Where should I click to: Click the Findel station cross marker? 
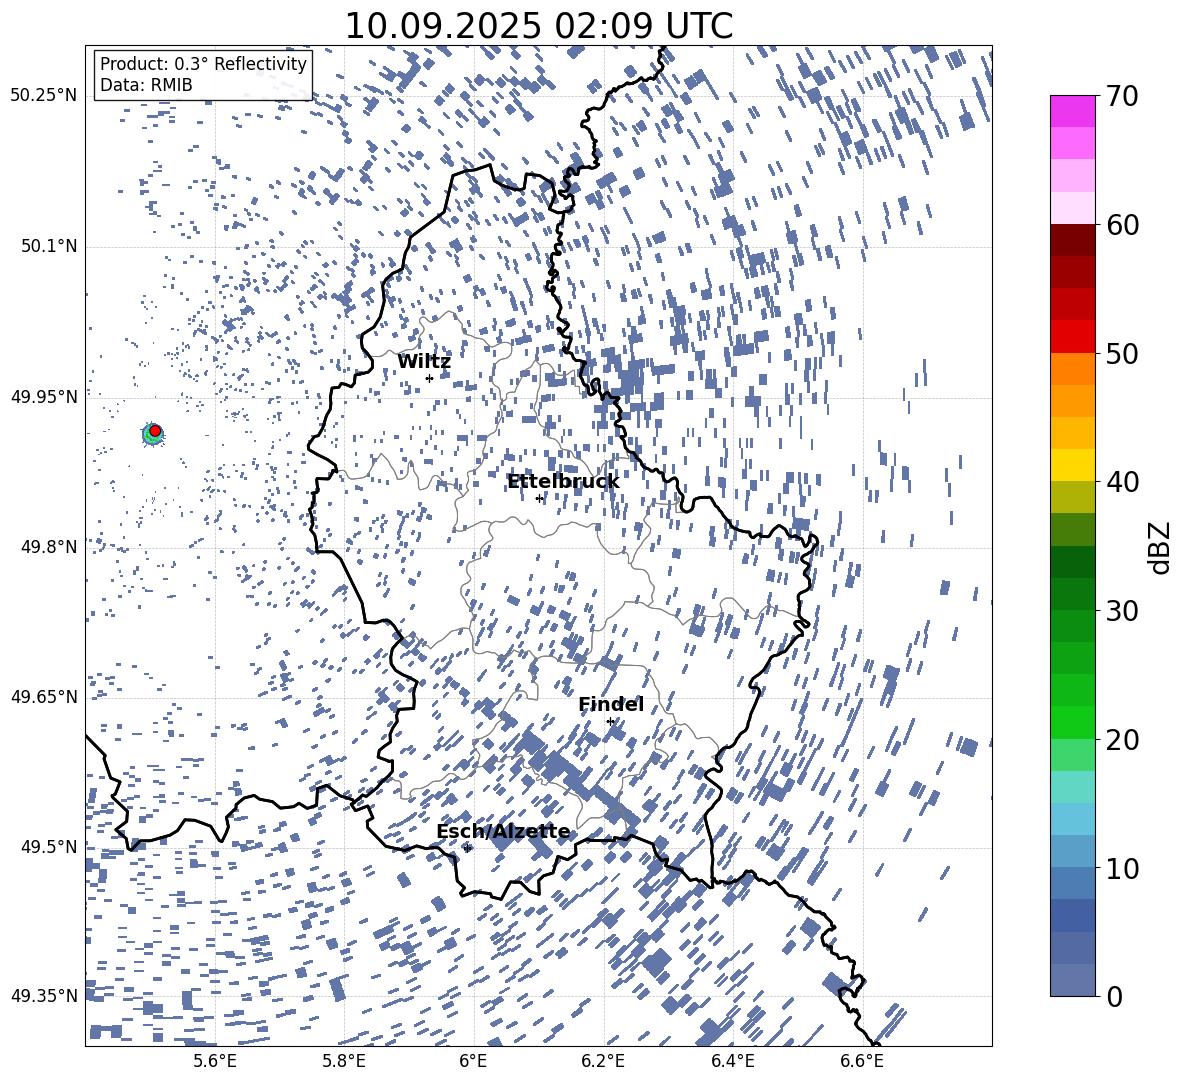[x=610, y=722]
